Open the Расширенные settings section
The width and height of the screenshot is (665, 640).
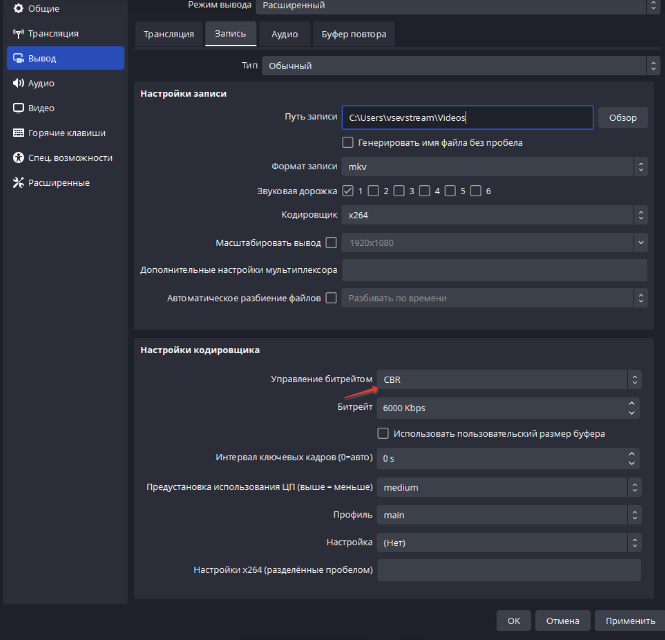pyautogui.click(x=65, y=183)
